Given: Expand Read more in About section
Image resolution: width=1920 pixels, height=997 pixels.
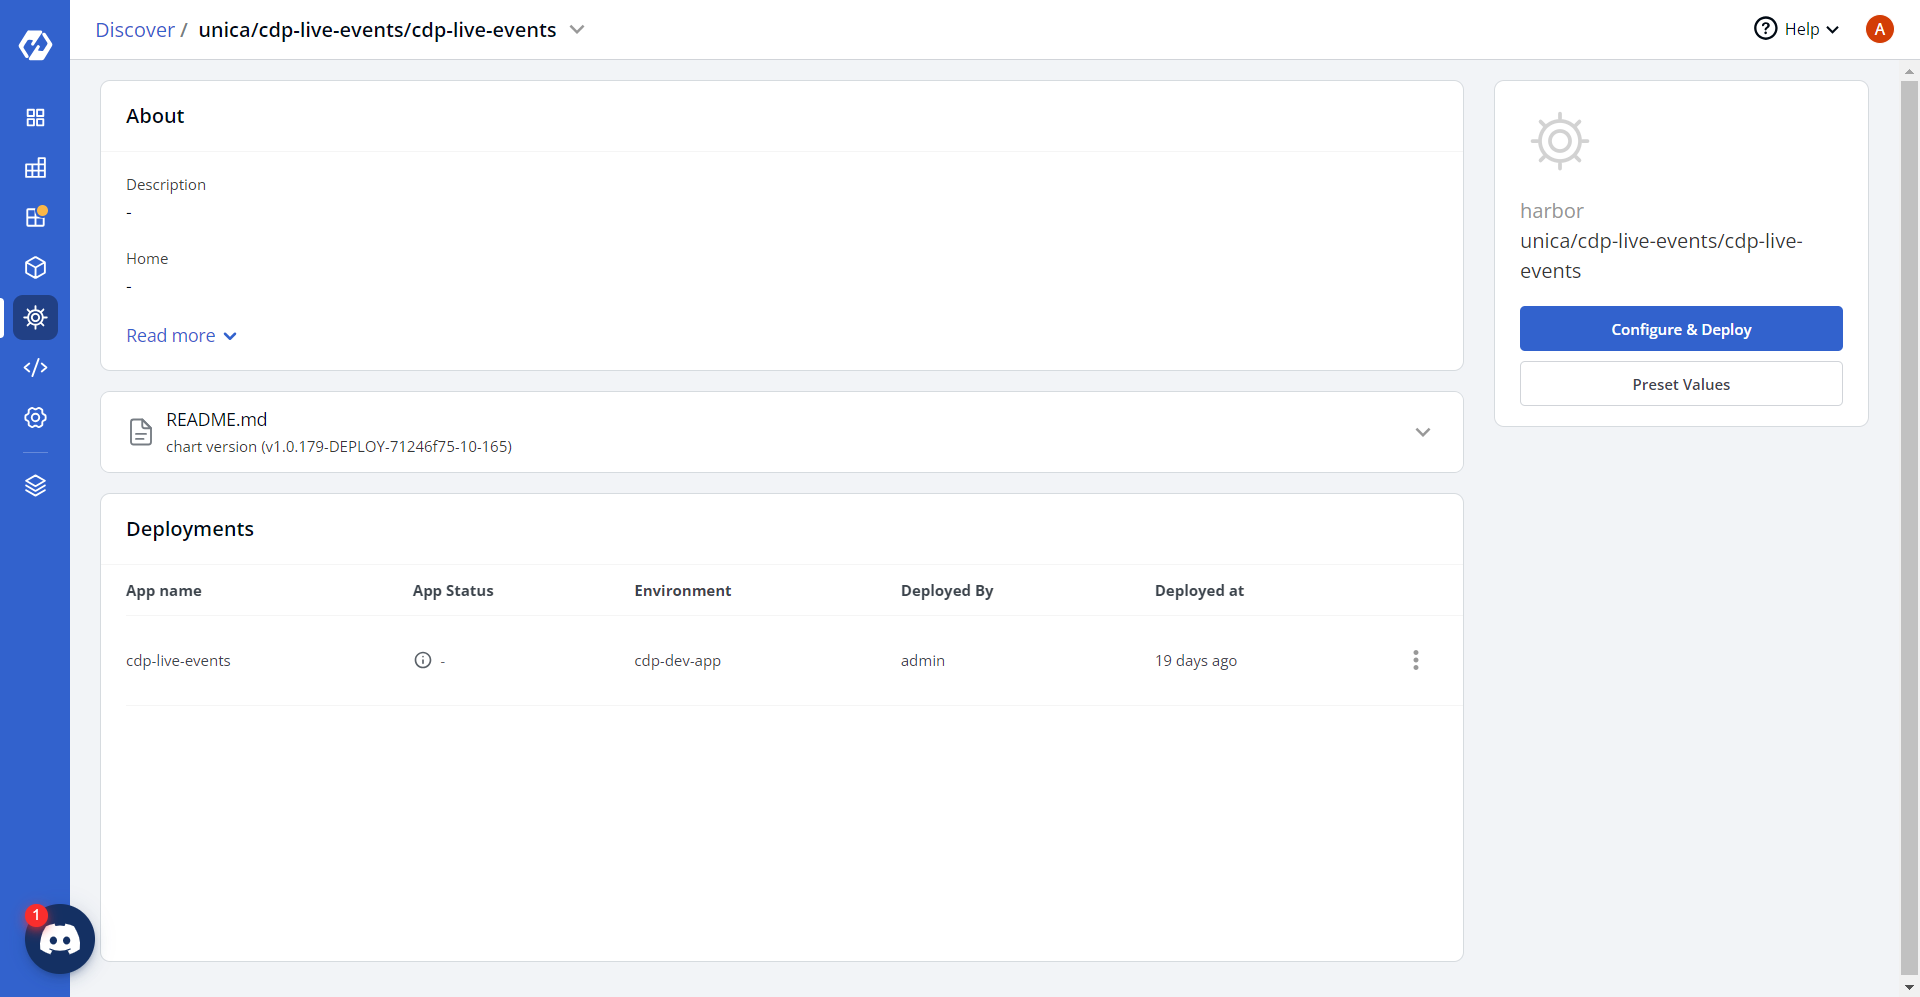Looking at the screenshot, I should coord(181,336).
